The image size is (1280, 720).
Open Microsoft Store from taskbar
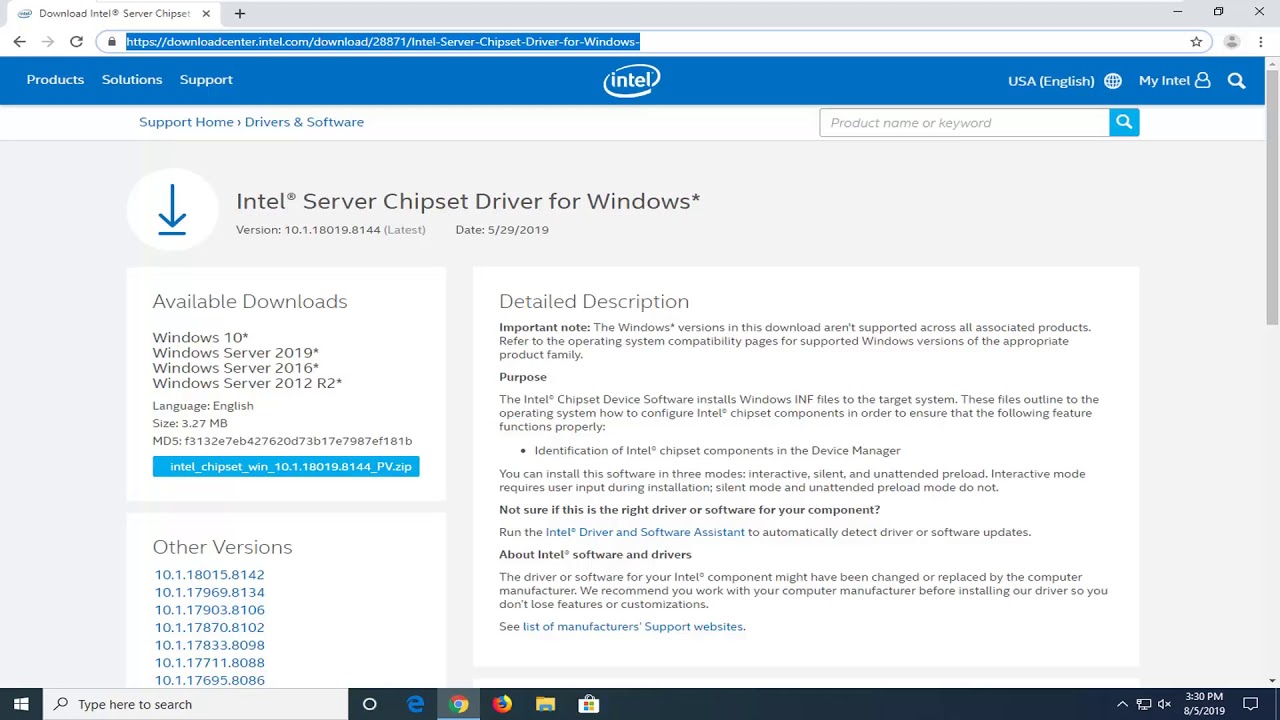tap(589, 704)
